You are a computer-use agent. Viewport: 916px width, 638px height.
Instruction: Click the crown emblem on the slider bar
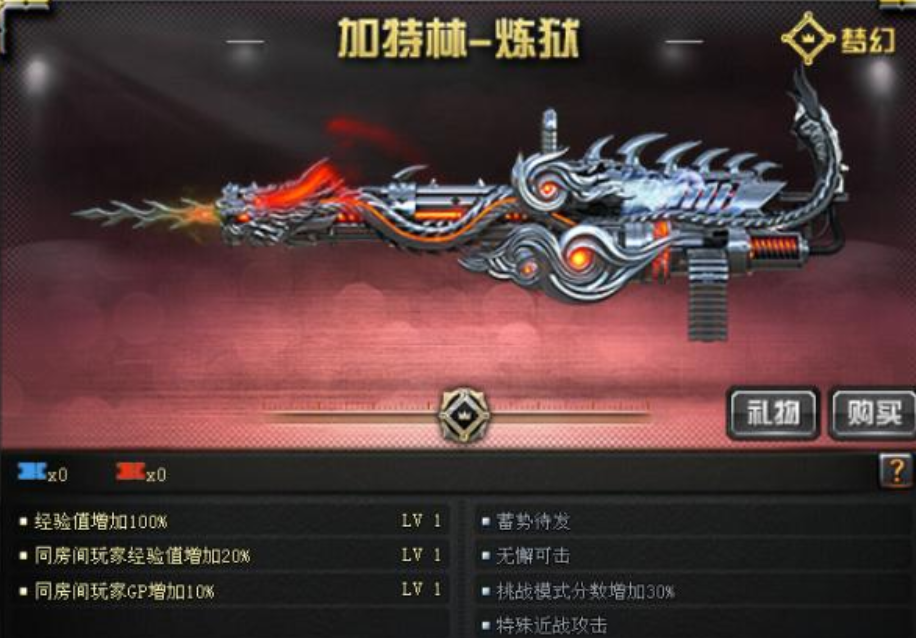(464, 414)
